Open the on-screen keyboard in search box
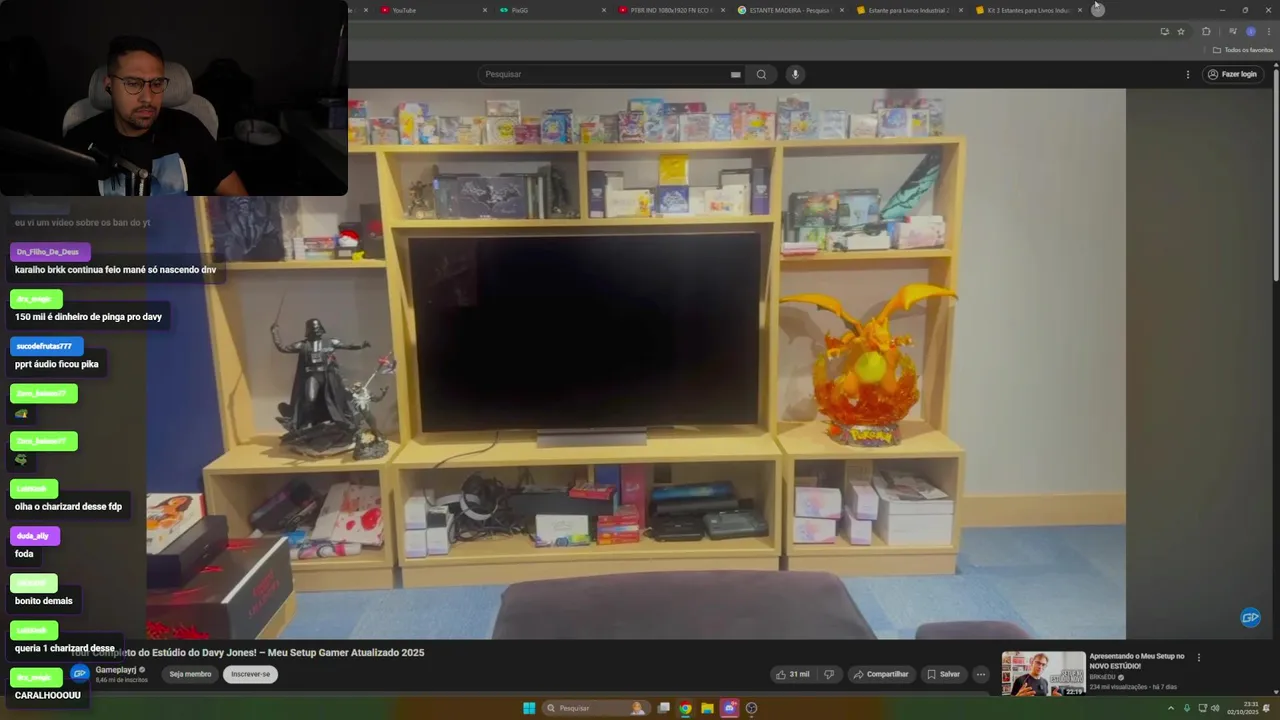1280x720 pixels. tap(735, 74)
